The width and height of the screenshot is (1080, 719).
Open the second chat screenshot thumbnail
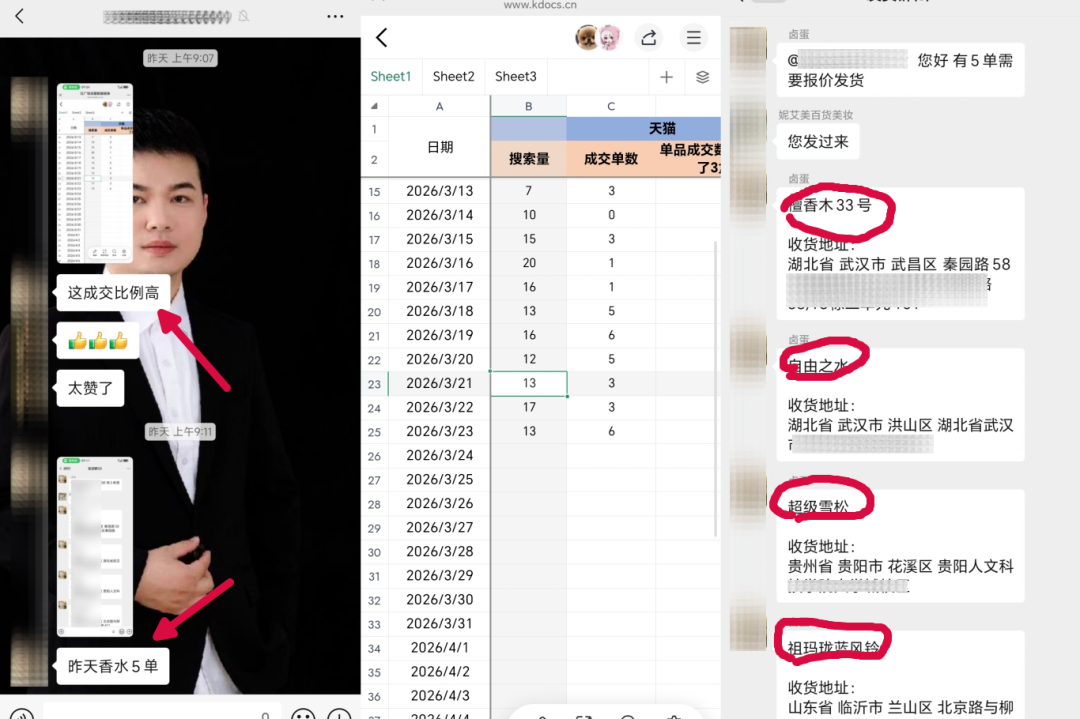95,547
